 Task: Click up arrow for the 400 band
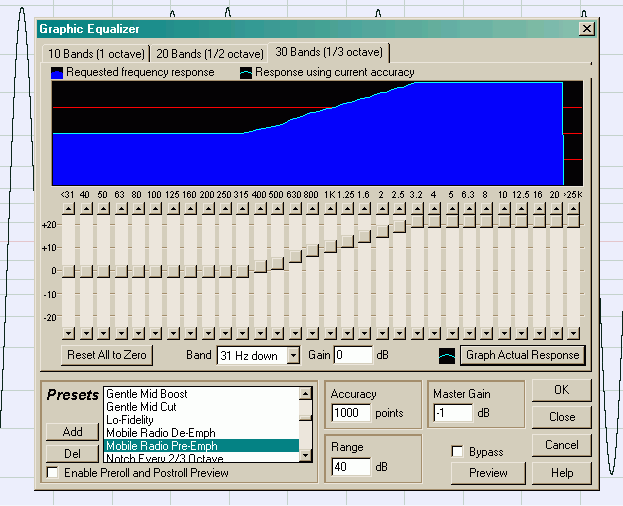click(260, 209)
